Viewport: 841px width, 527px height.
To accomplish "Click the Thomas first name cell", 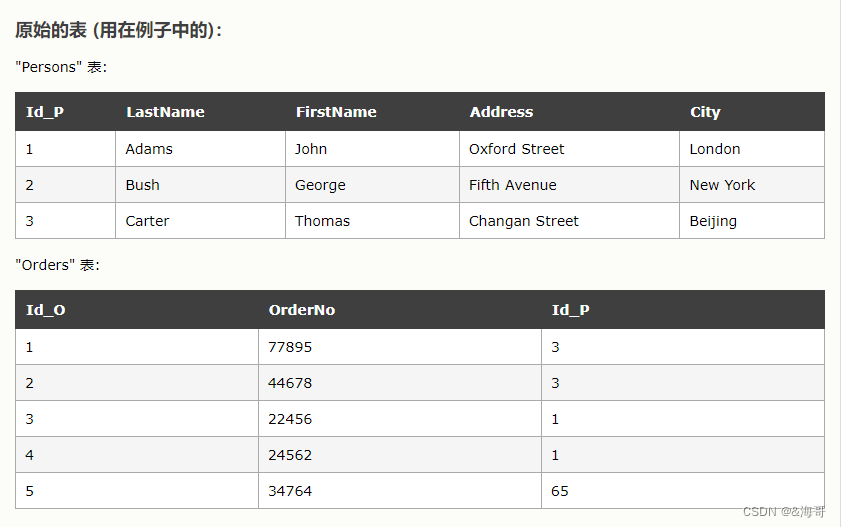I will coord(372,221).
